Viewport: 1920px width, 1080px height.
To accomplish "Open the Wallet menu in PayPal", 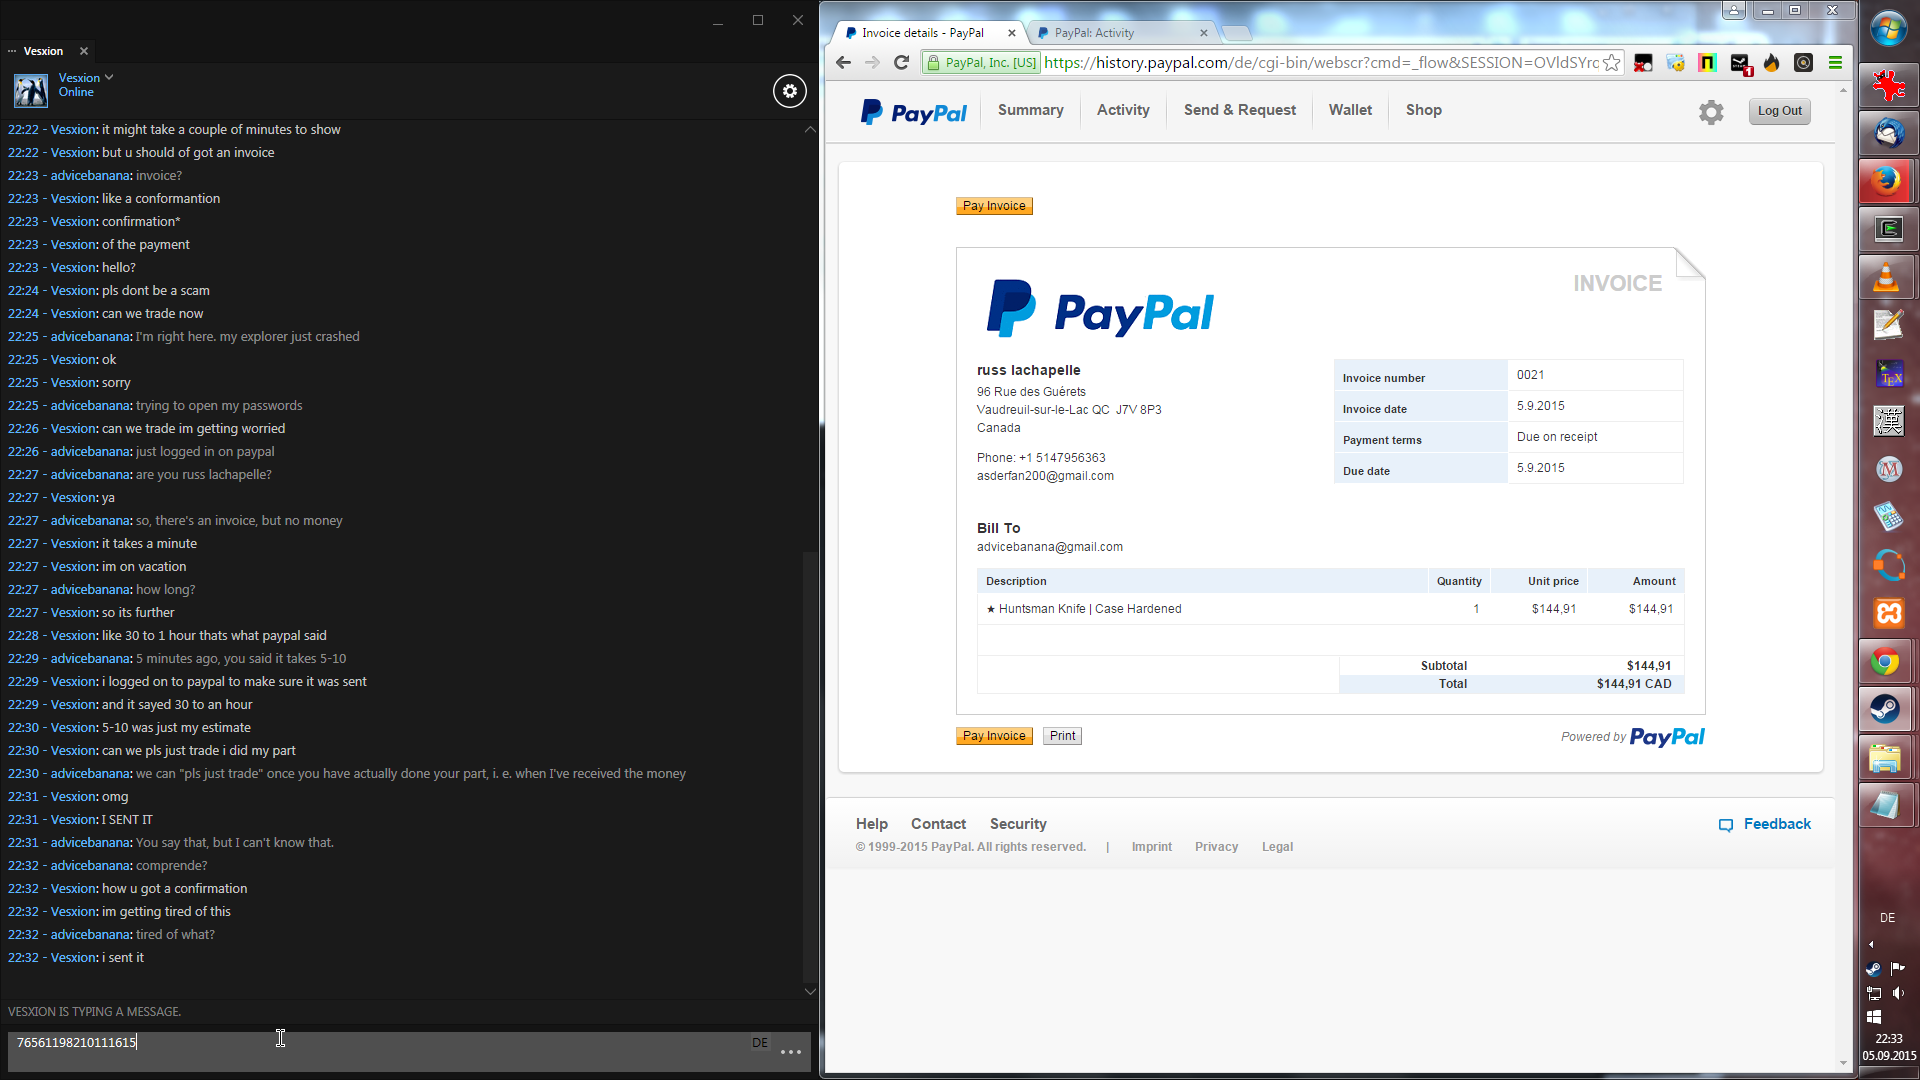I will pos(1350,110).
